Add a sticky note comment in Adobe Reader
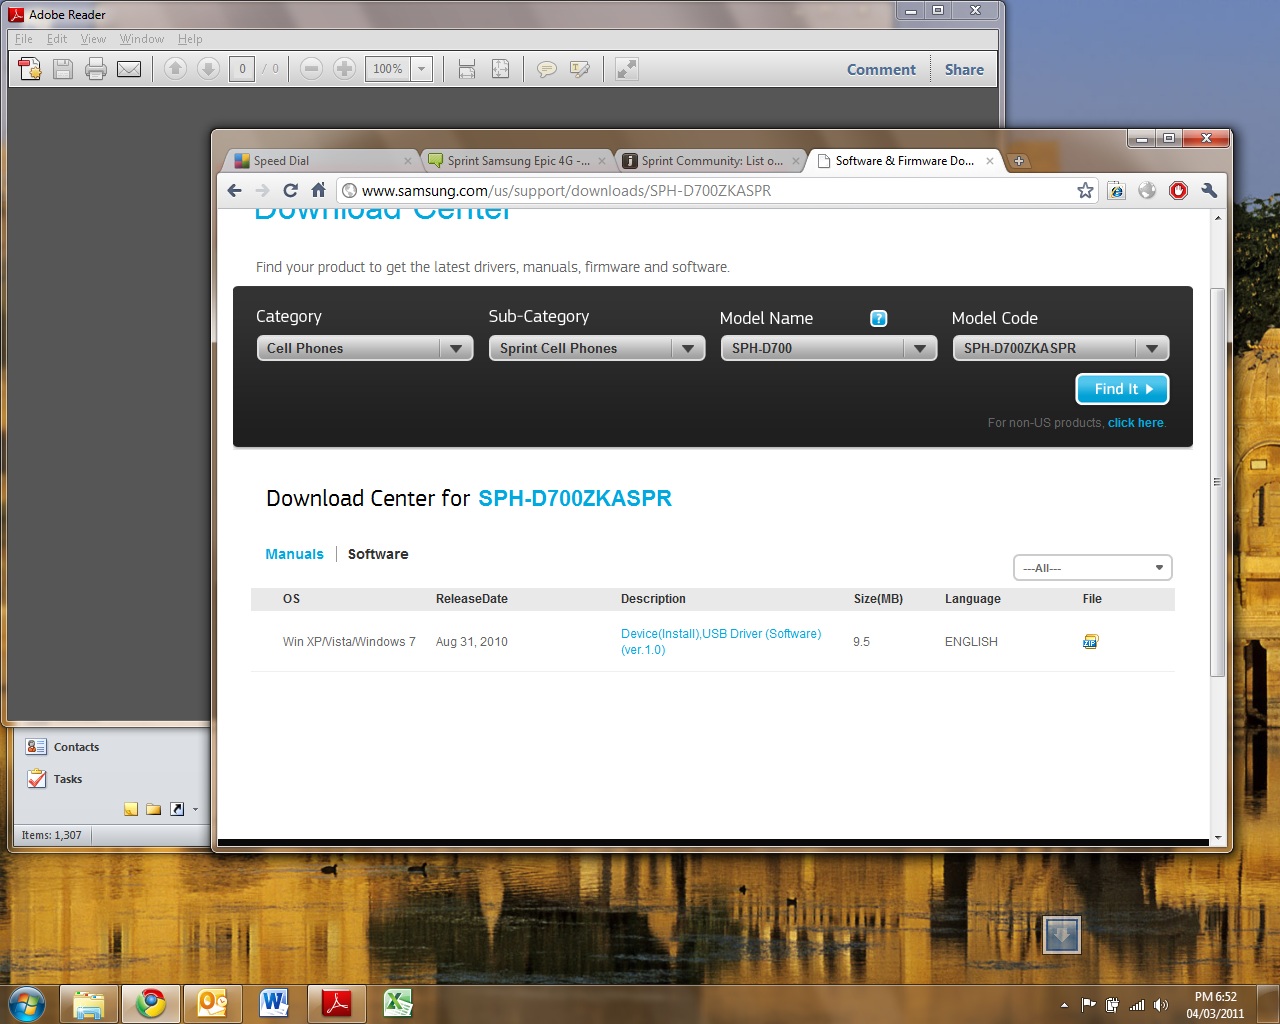1280x1024 pixels. point(547,69)
